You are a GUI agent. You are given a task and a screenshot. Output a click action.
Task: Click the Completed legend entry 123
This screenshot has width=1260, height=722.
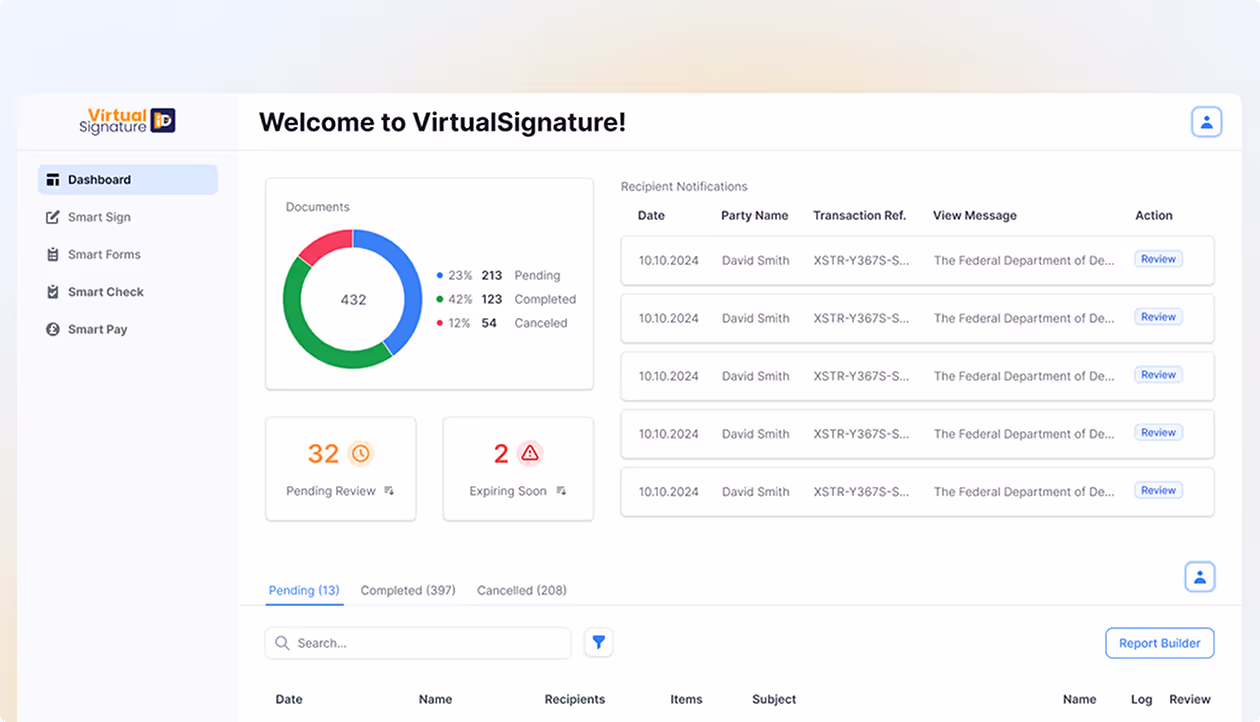coord(506,299)
